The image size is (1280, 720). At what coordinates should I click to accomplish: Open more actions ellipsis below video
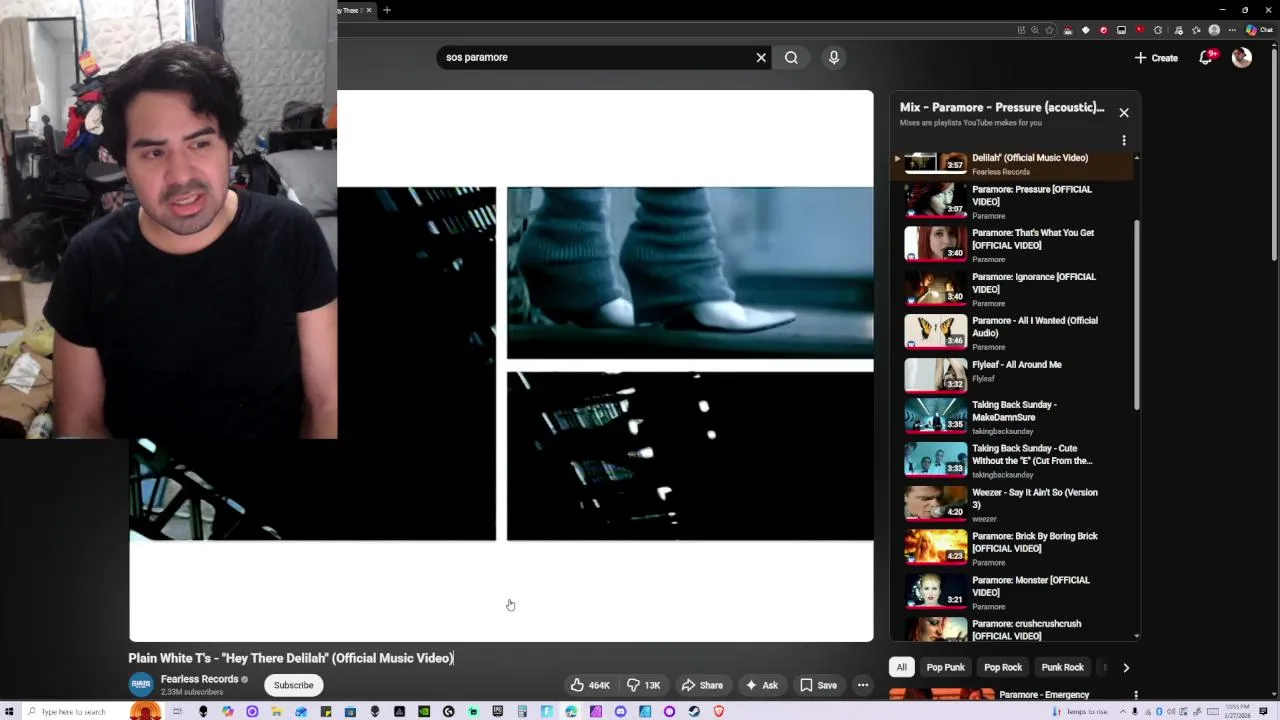tap(863, 685)
